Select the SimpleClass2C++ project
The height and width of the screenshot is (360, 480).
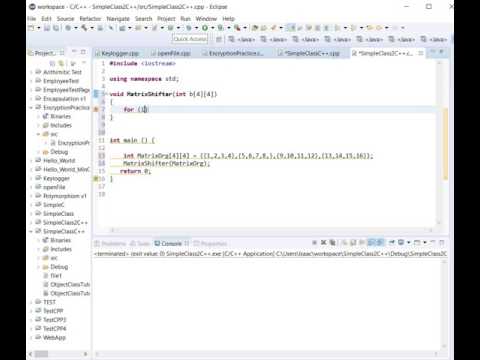[65, 222]
